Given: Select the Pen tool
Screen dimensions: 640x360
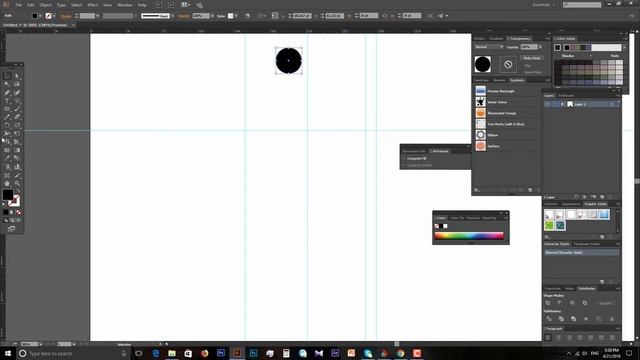Looking at the screenshot, I should 7,93.
